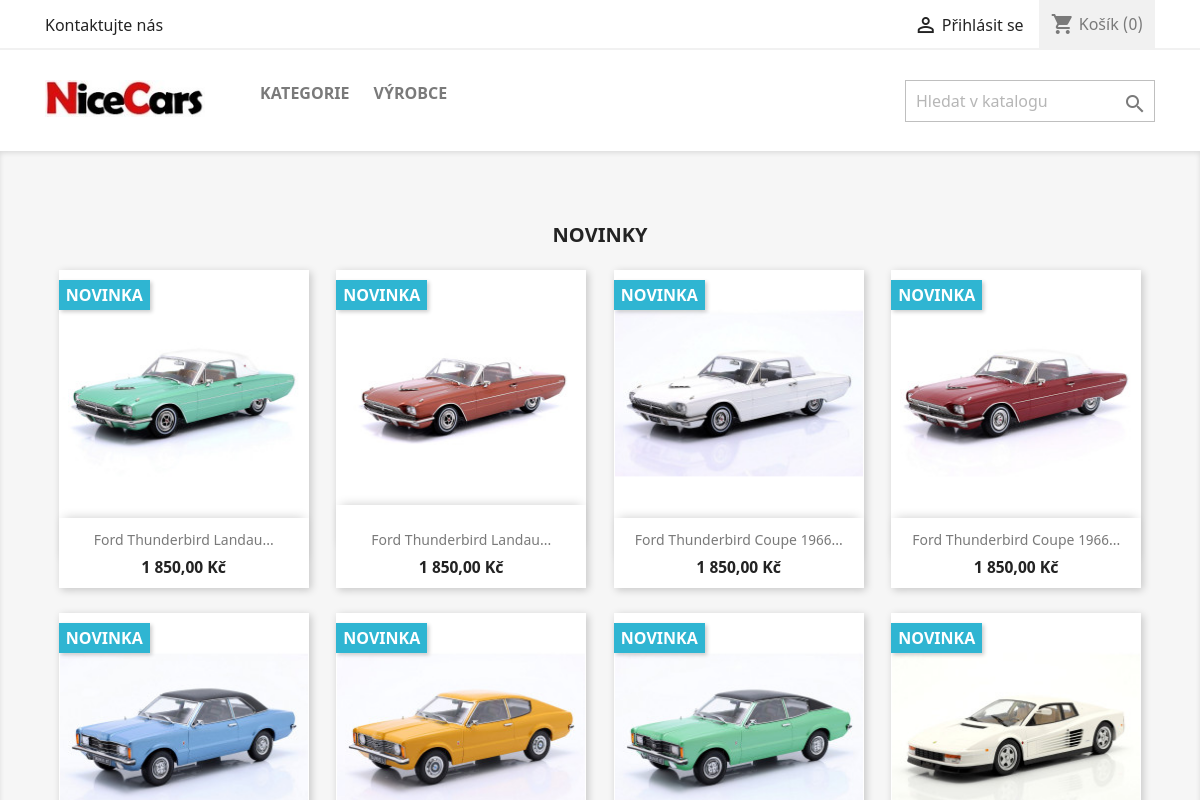The height and width of the screenshot is (800, 1200).
Task: Open the green coupe with black roof
Action: coord(739,706)
